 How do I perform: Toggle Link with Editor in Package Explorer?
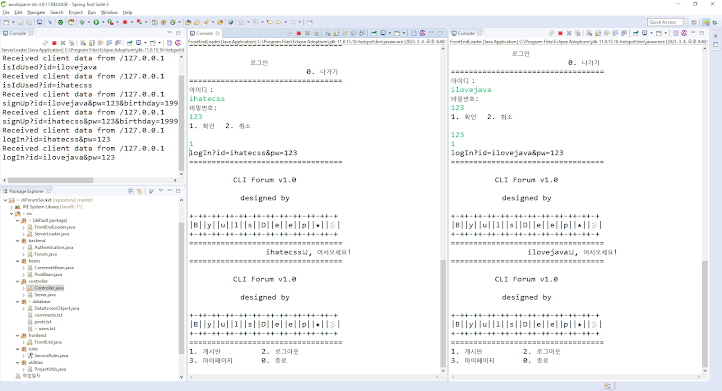[x=139, y=191]
